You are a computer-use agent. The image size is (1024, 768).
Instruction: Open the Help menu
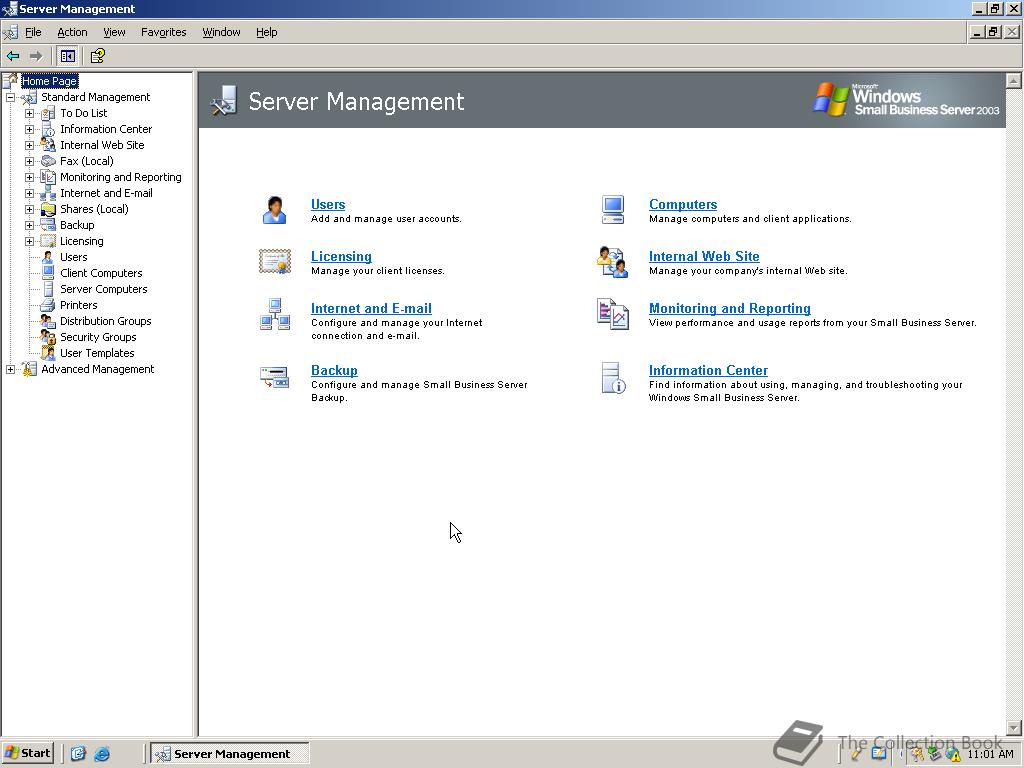[x=266, y=32]
